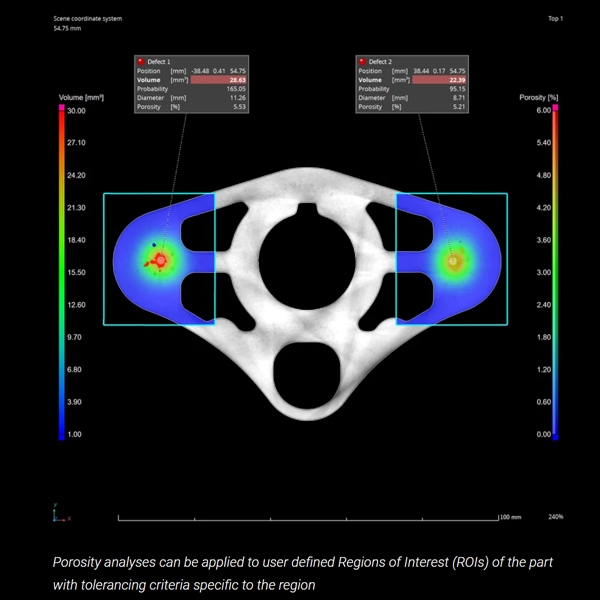
Task: Select the Defect 2 highlighted Volume row
Action: [x=411, y=79]
